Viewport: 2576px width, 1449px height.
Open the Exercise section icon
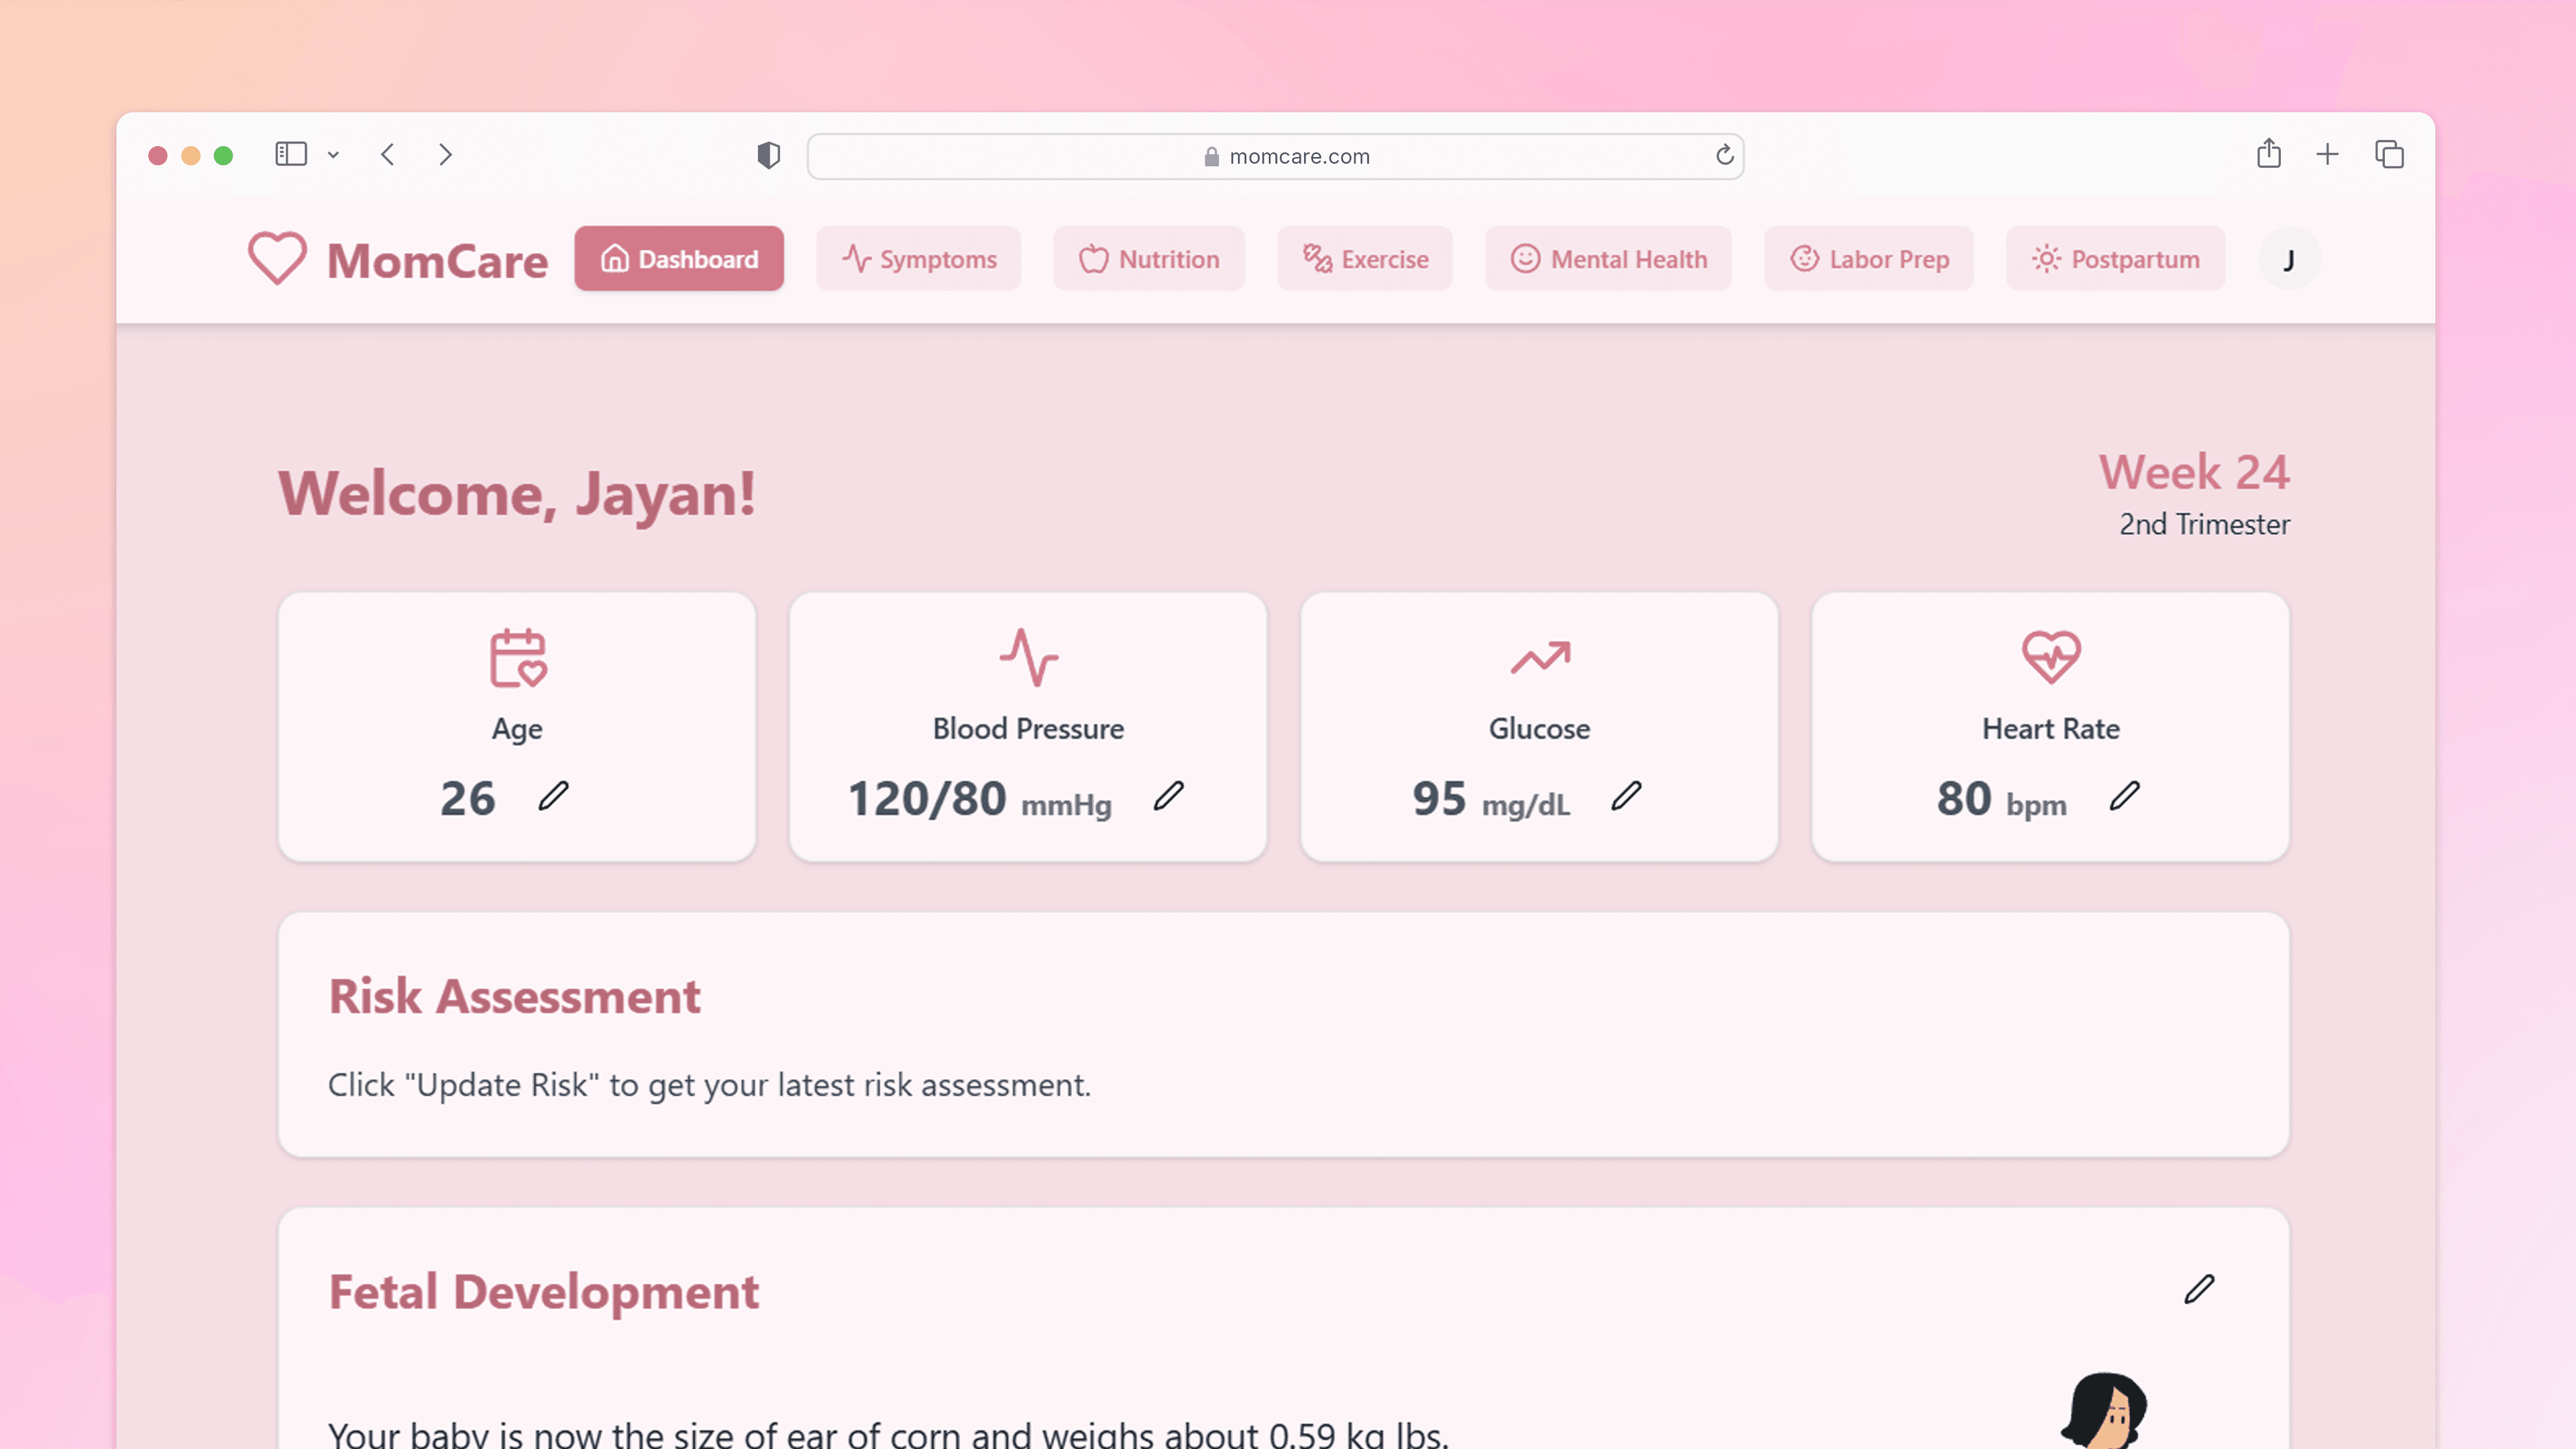(x=1315, y=258)
